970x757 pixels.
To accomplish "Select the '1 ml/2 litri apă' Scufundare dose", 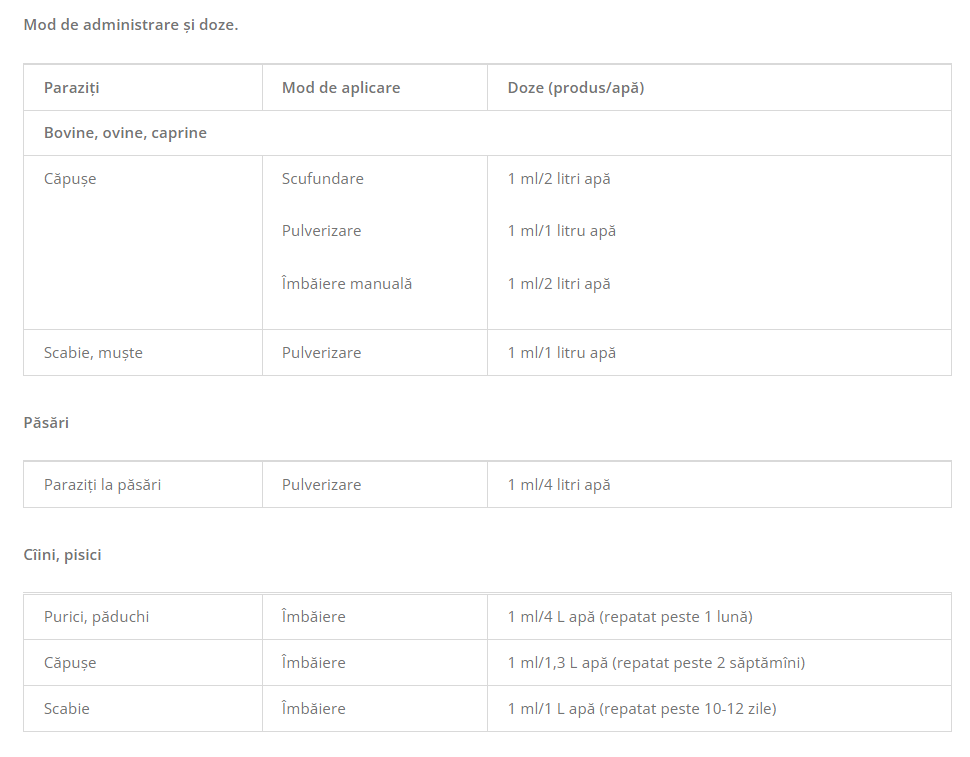I will pyautogui.click(x=559, y=179).
